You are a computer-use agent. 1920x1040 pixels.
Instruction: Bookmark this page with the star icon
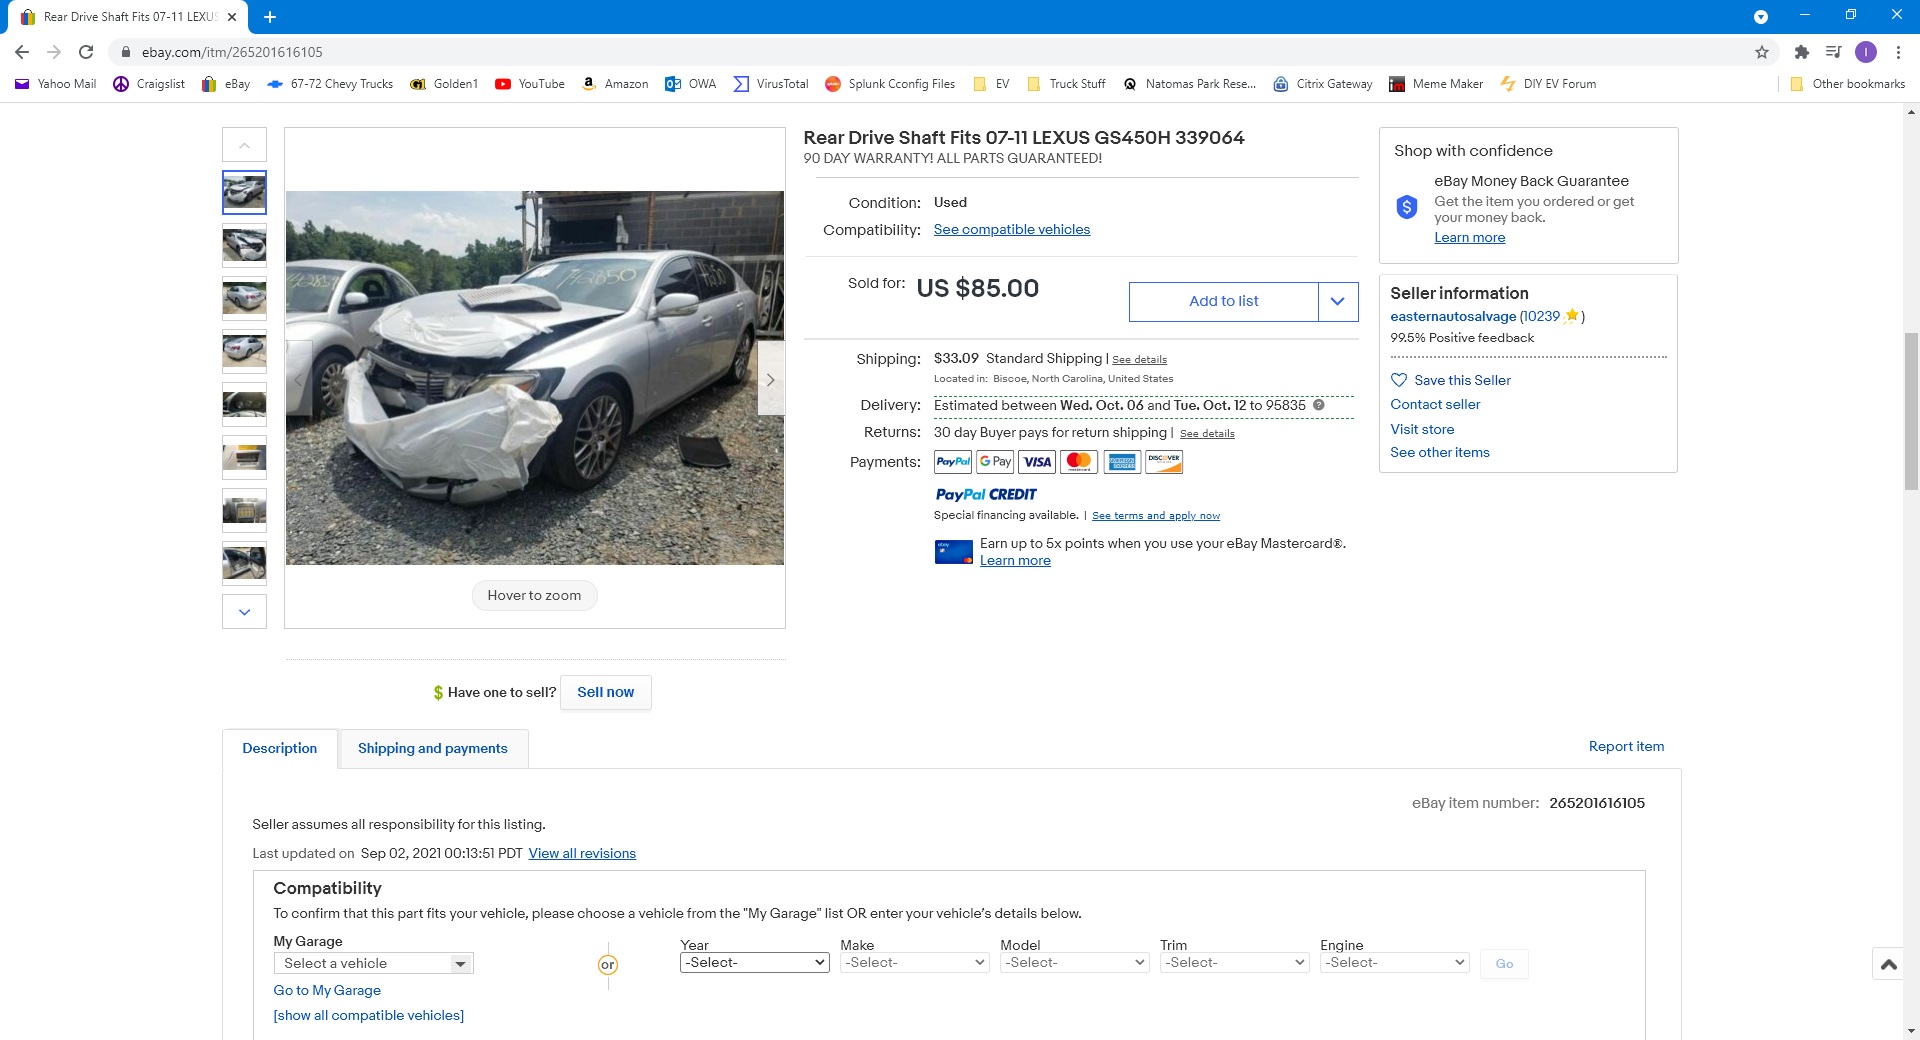pyautogui.click(x=1761, y=52)
